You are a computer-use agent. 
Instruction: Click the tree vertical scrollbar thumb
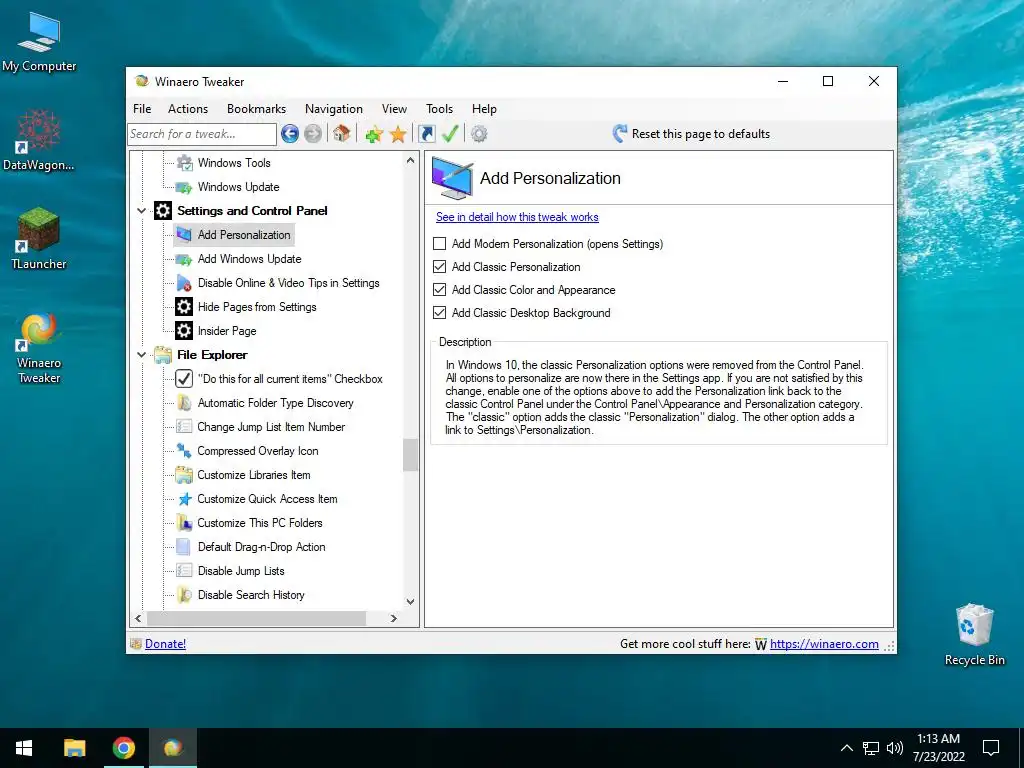410,455
